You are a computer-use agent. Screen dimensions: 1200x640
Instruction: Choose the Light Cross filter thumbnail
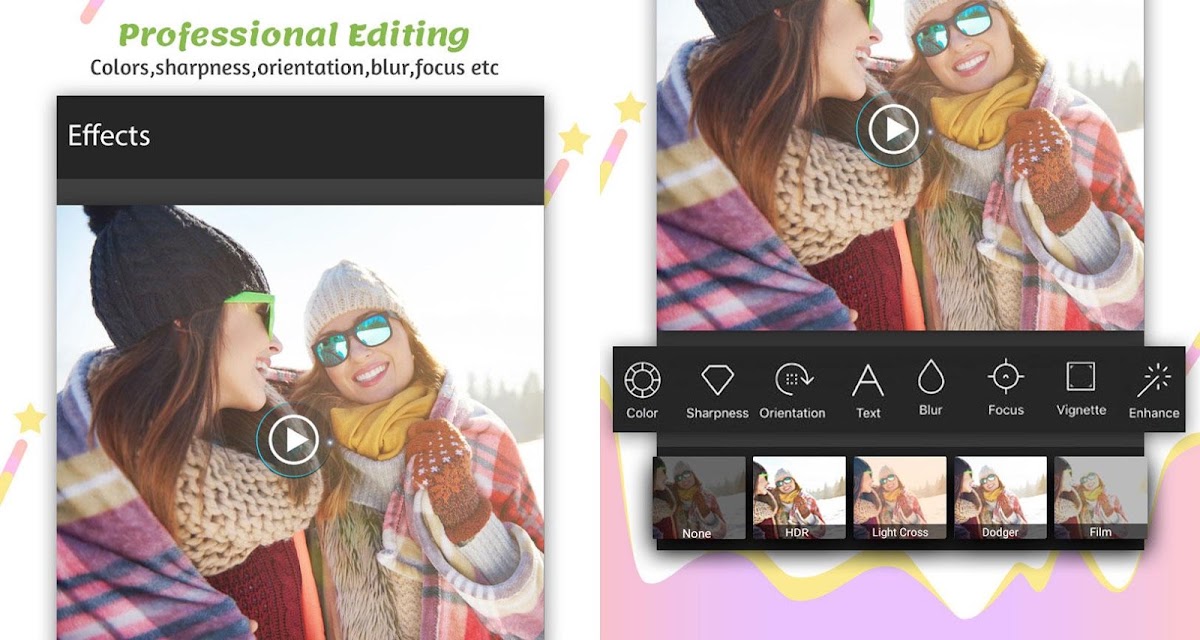click(x=900, y=498)
